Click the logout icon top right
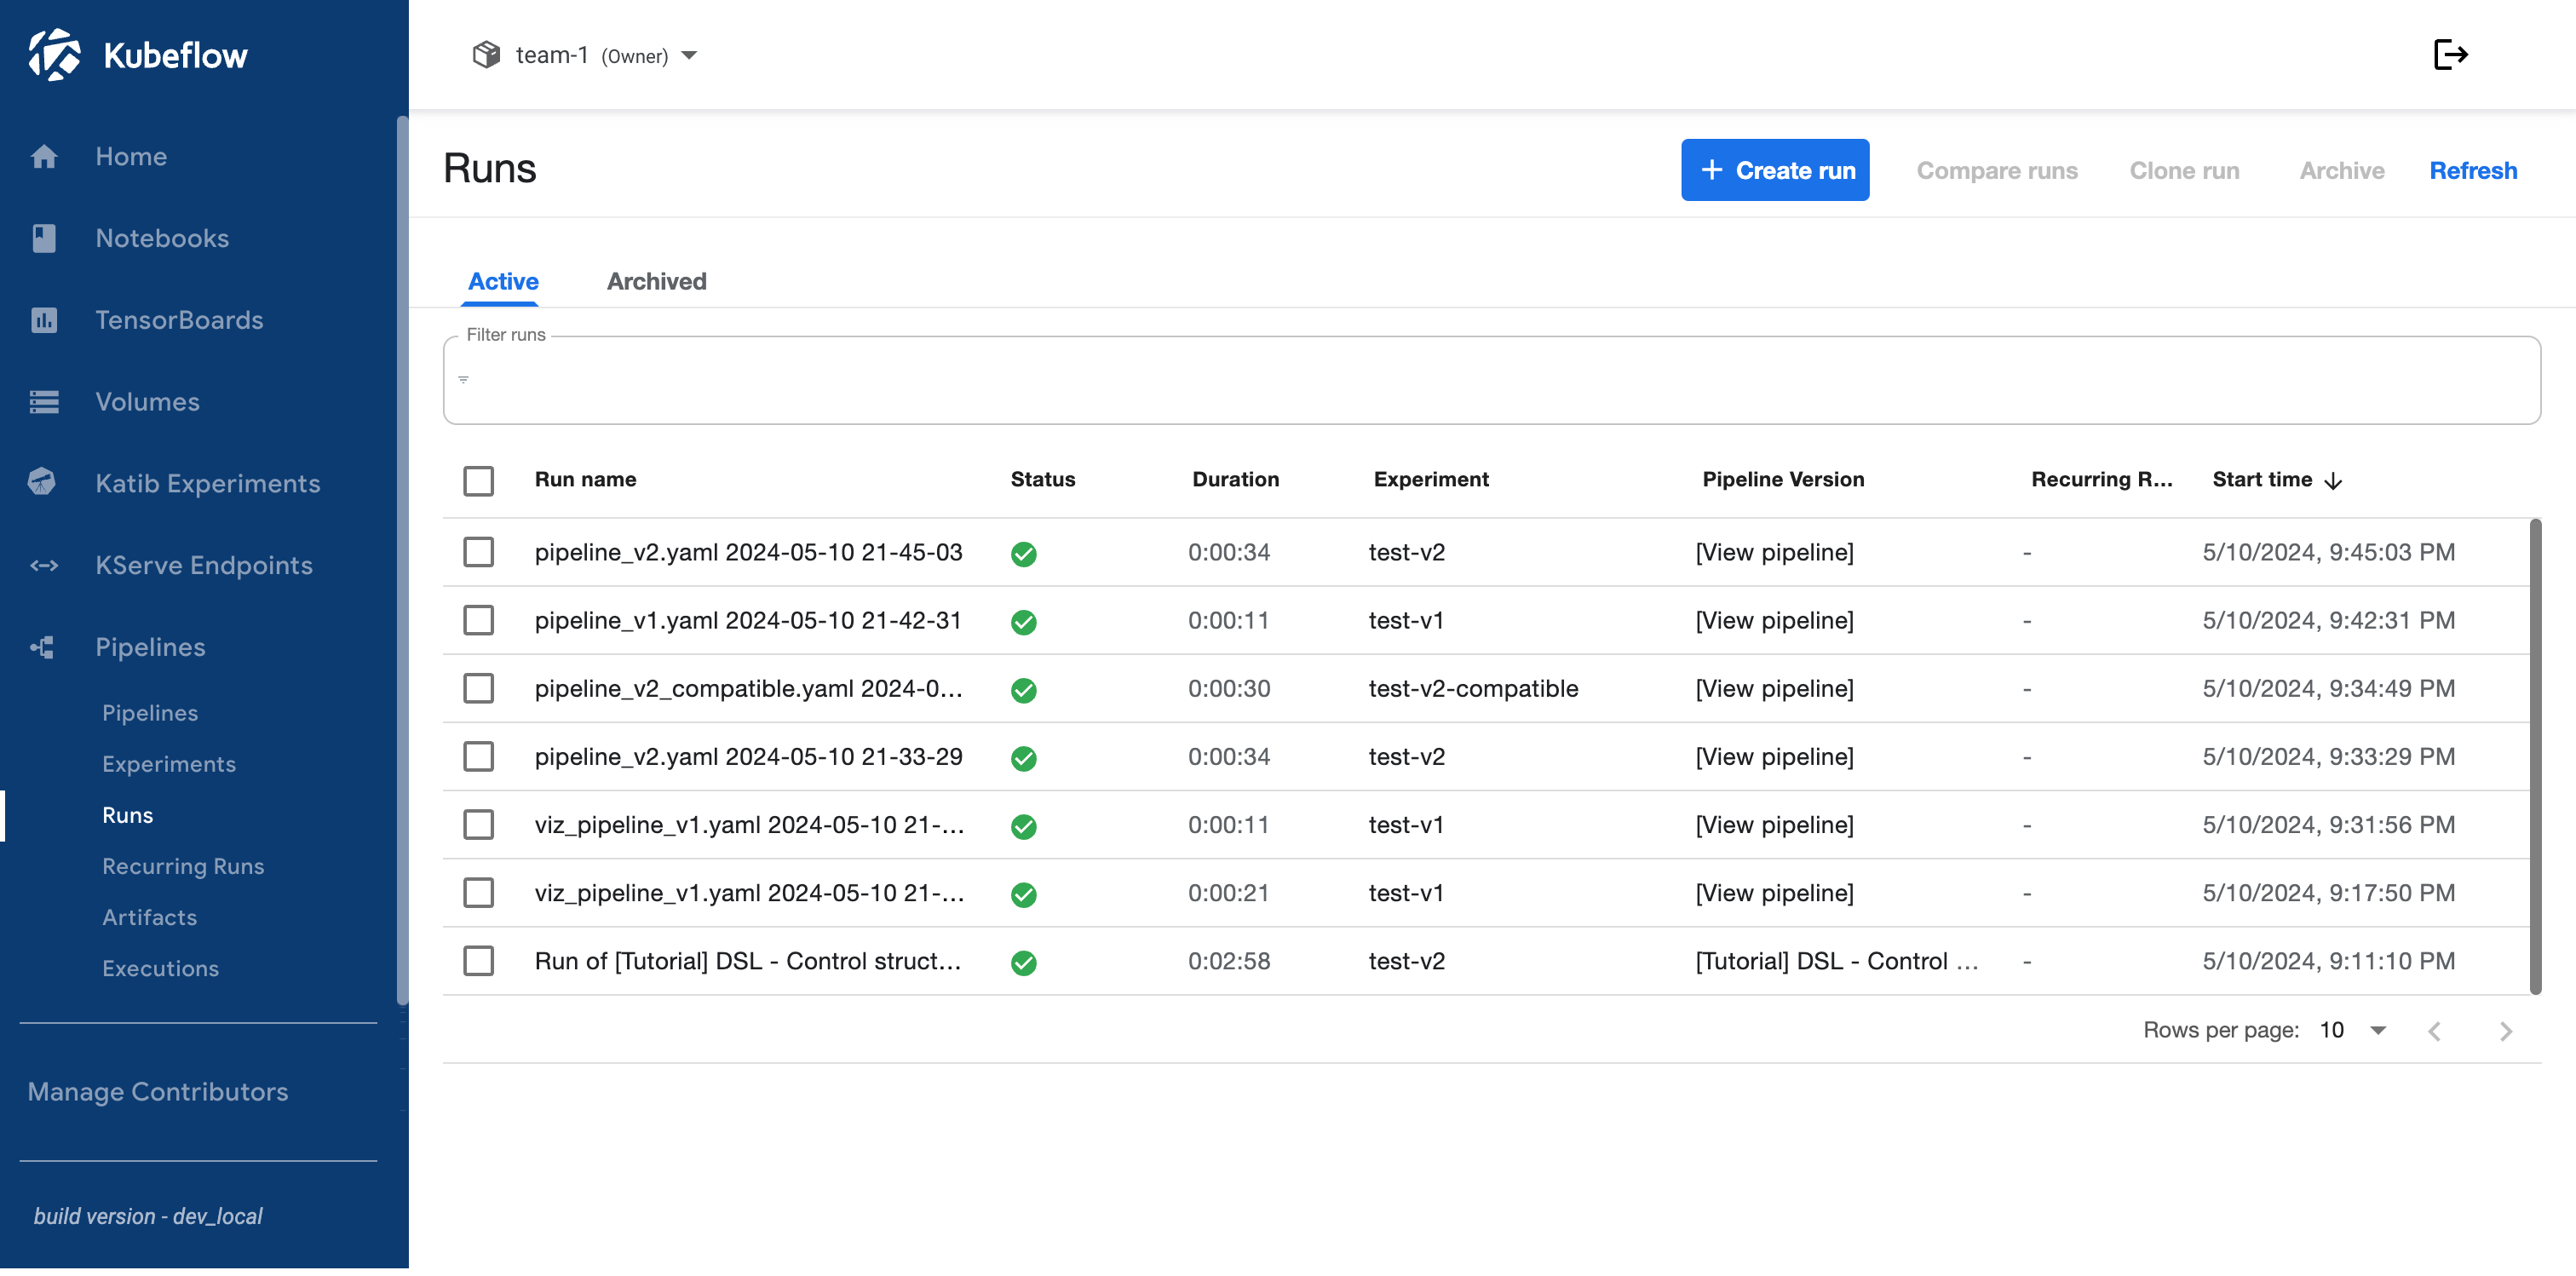Screen dimensions: 2576x1276 (x=2451, y=55)
